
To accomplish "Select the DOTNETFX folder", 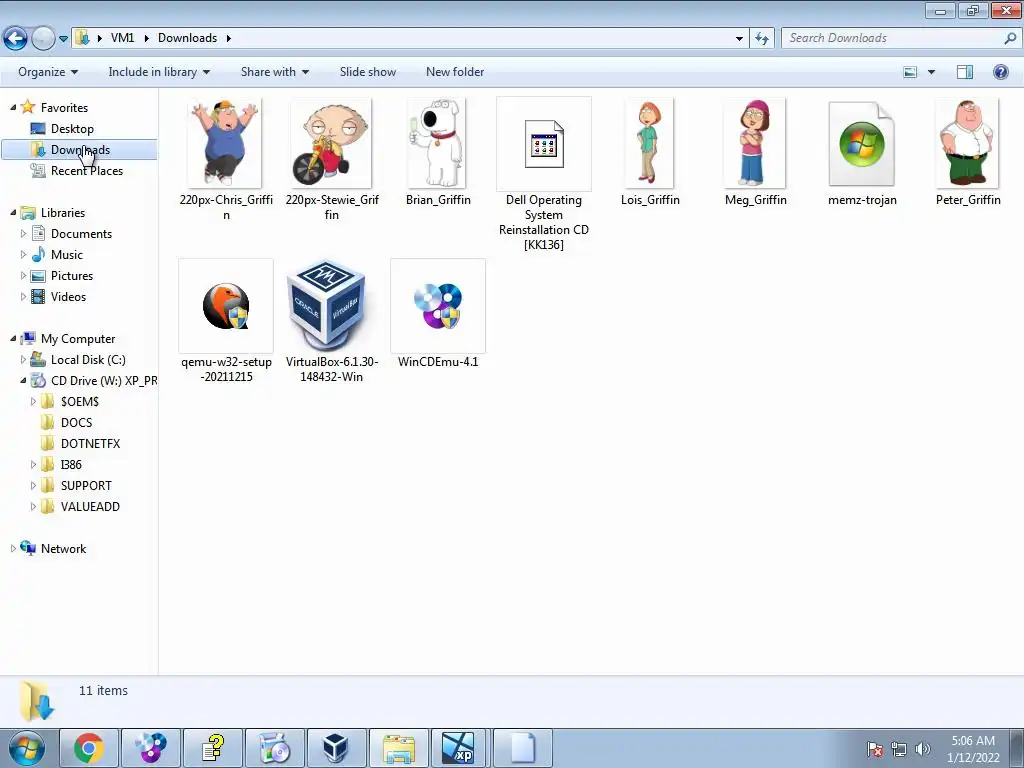I will (90, 443).
